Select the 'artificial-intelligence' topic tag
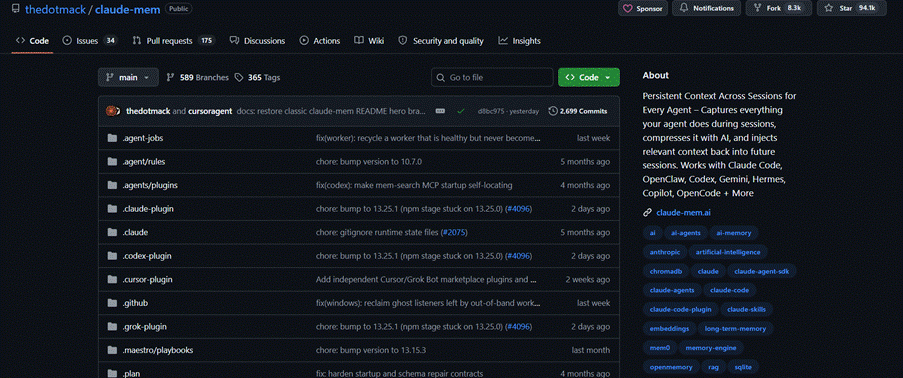Viewport: 903px width, 378px height. click(x=728, y=252)
